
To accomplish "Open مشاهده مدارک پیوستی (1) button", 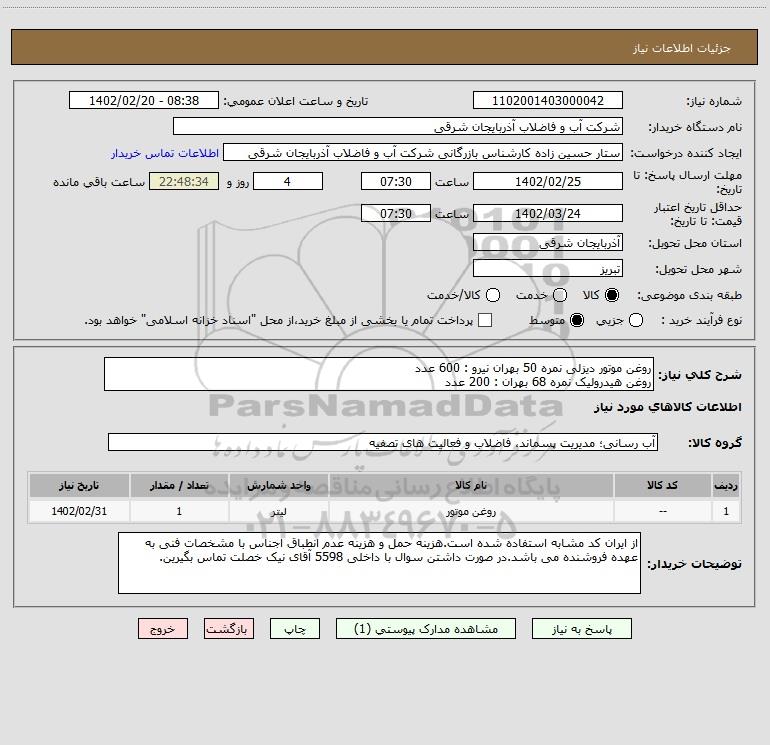I will [x=426, y=629].
